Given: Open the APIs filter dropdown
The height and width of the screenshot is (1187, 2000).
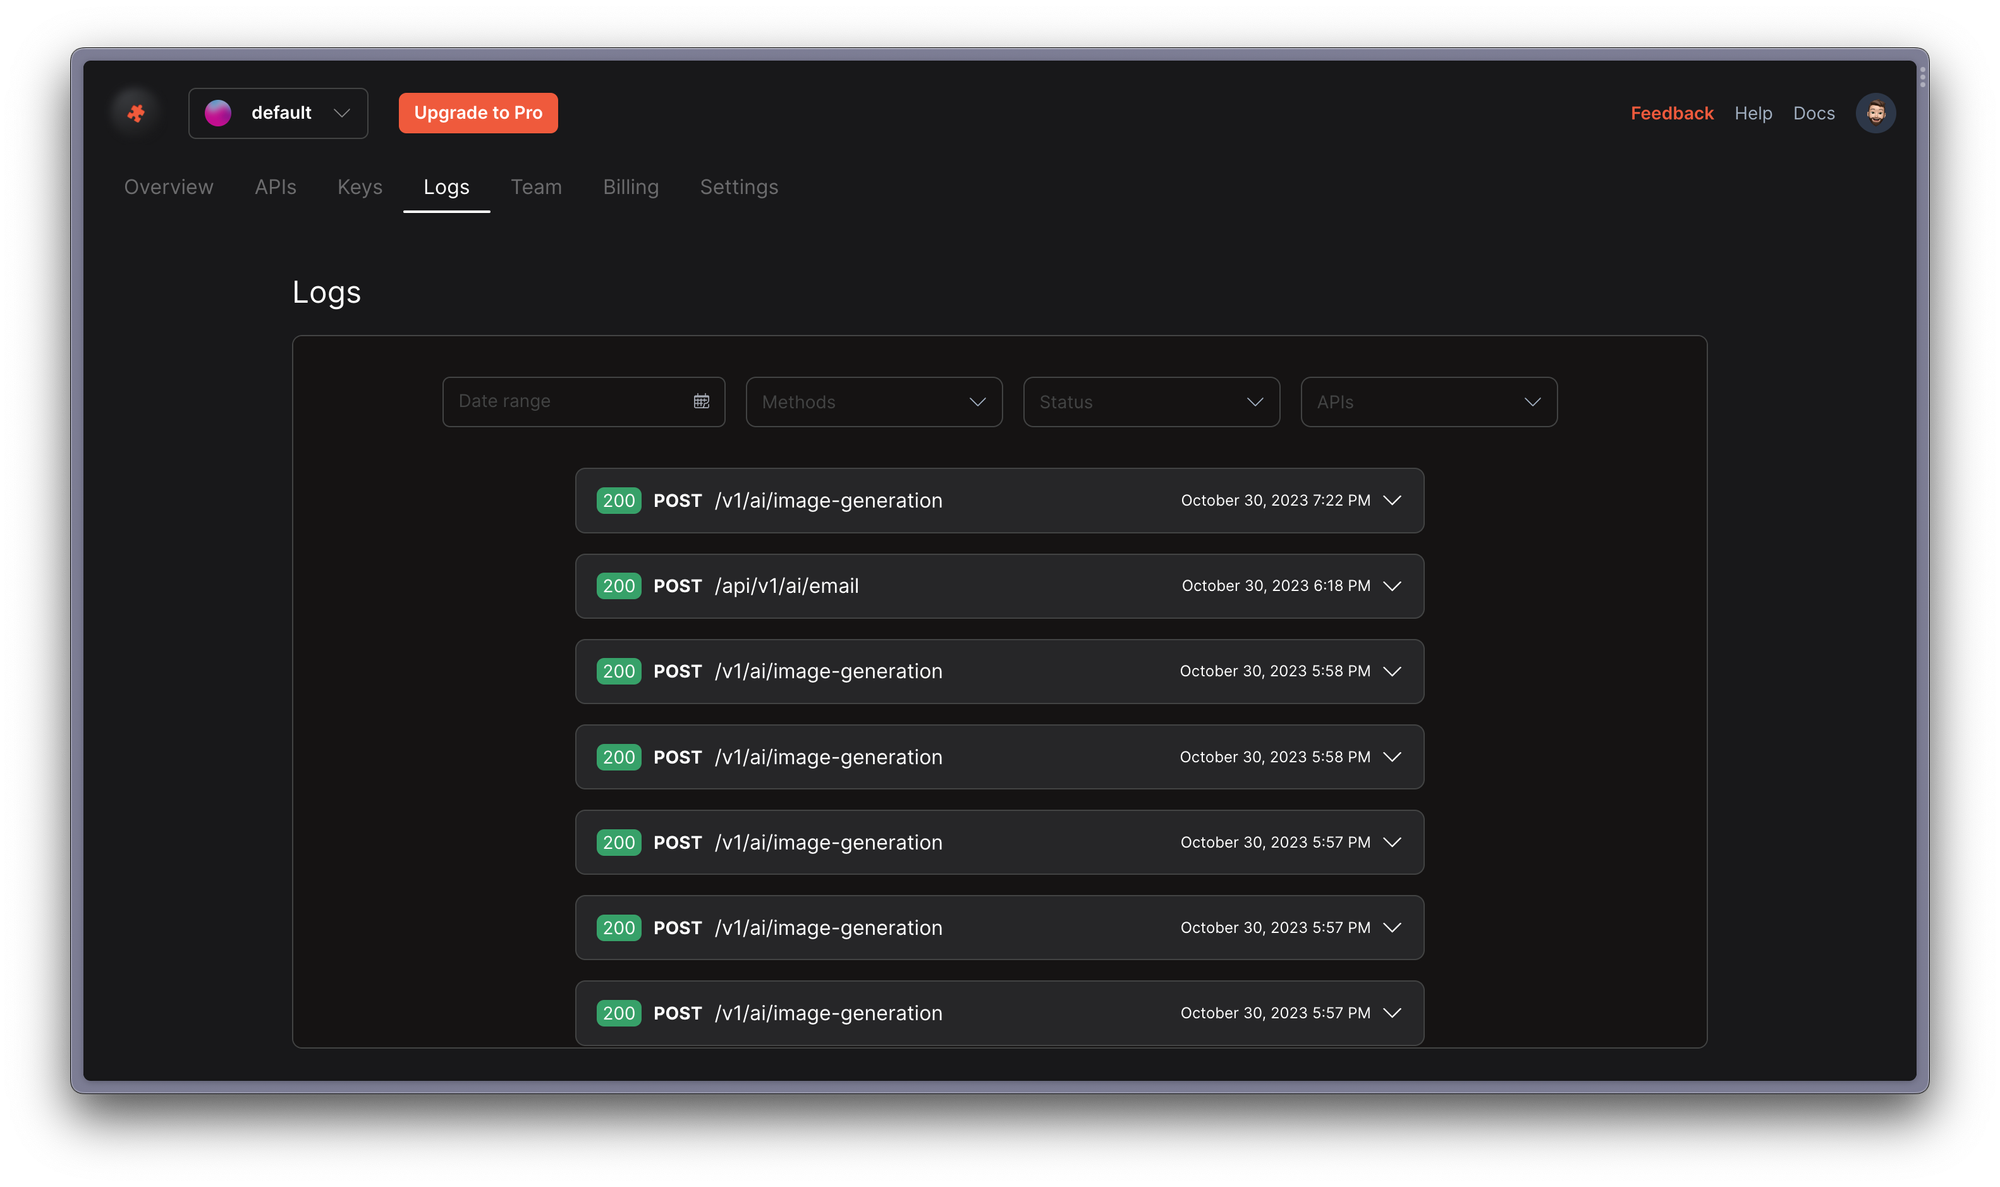Looking at the screenshot, I should (x=1429, y=402).
